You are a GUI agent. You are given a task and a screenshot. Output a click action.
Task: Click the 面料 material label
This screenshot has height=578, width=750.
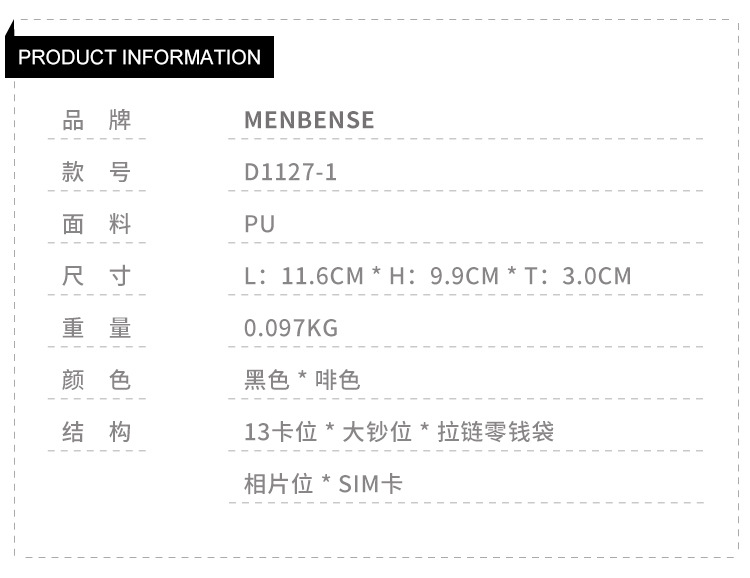(x=97, y=224)
